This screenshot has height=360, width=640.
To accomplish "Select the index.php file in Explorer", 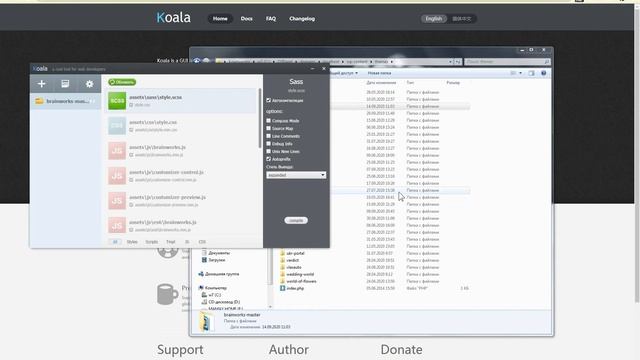I will tap(295, 288).
